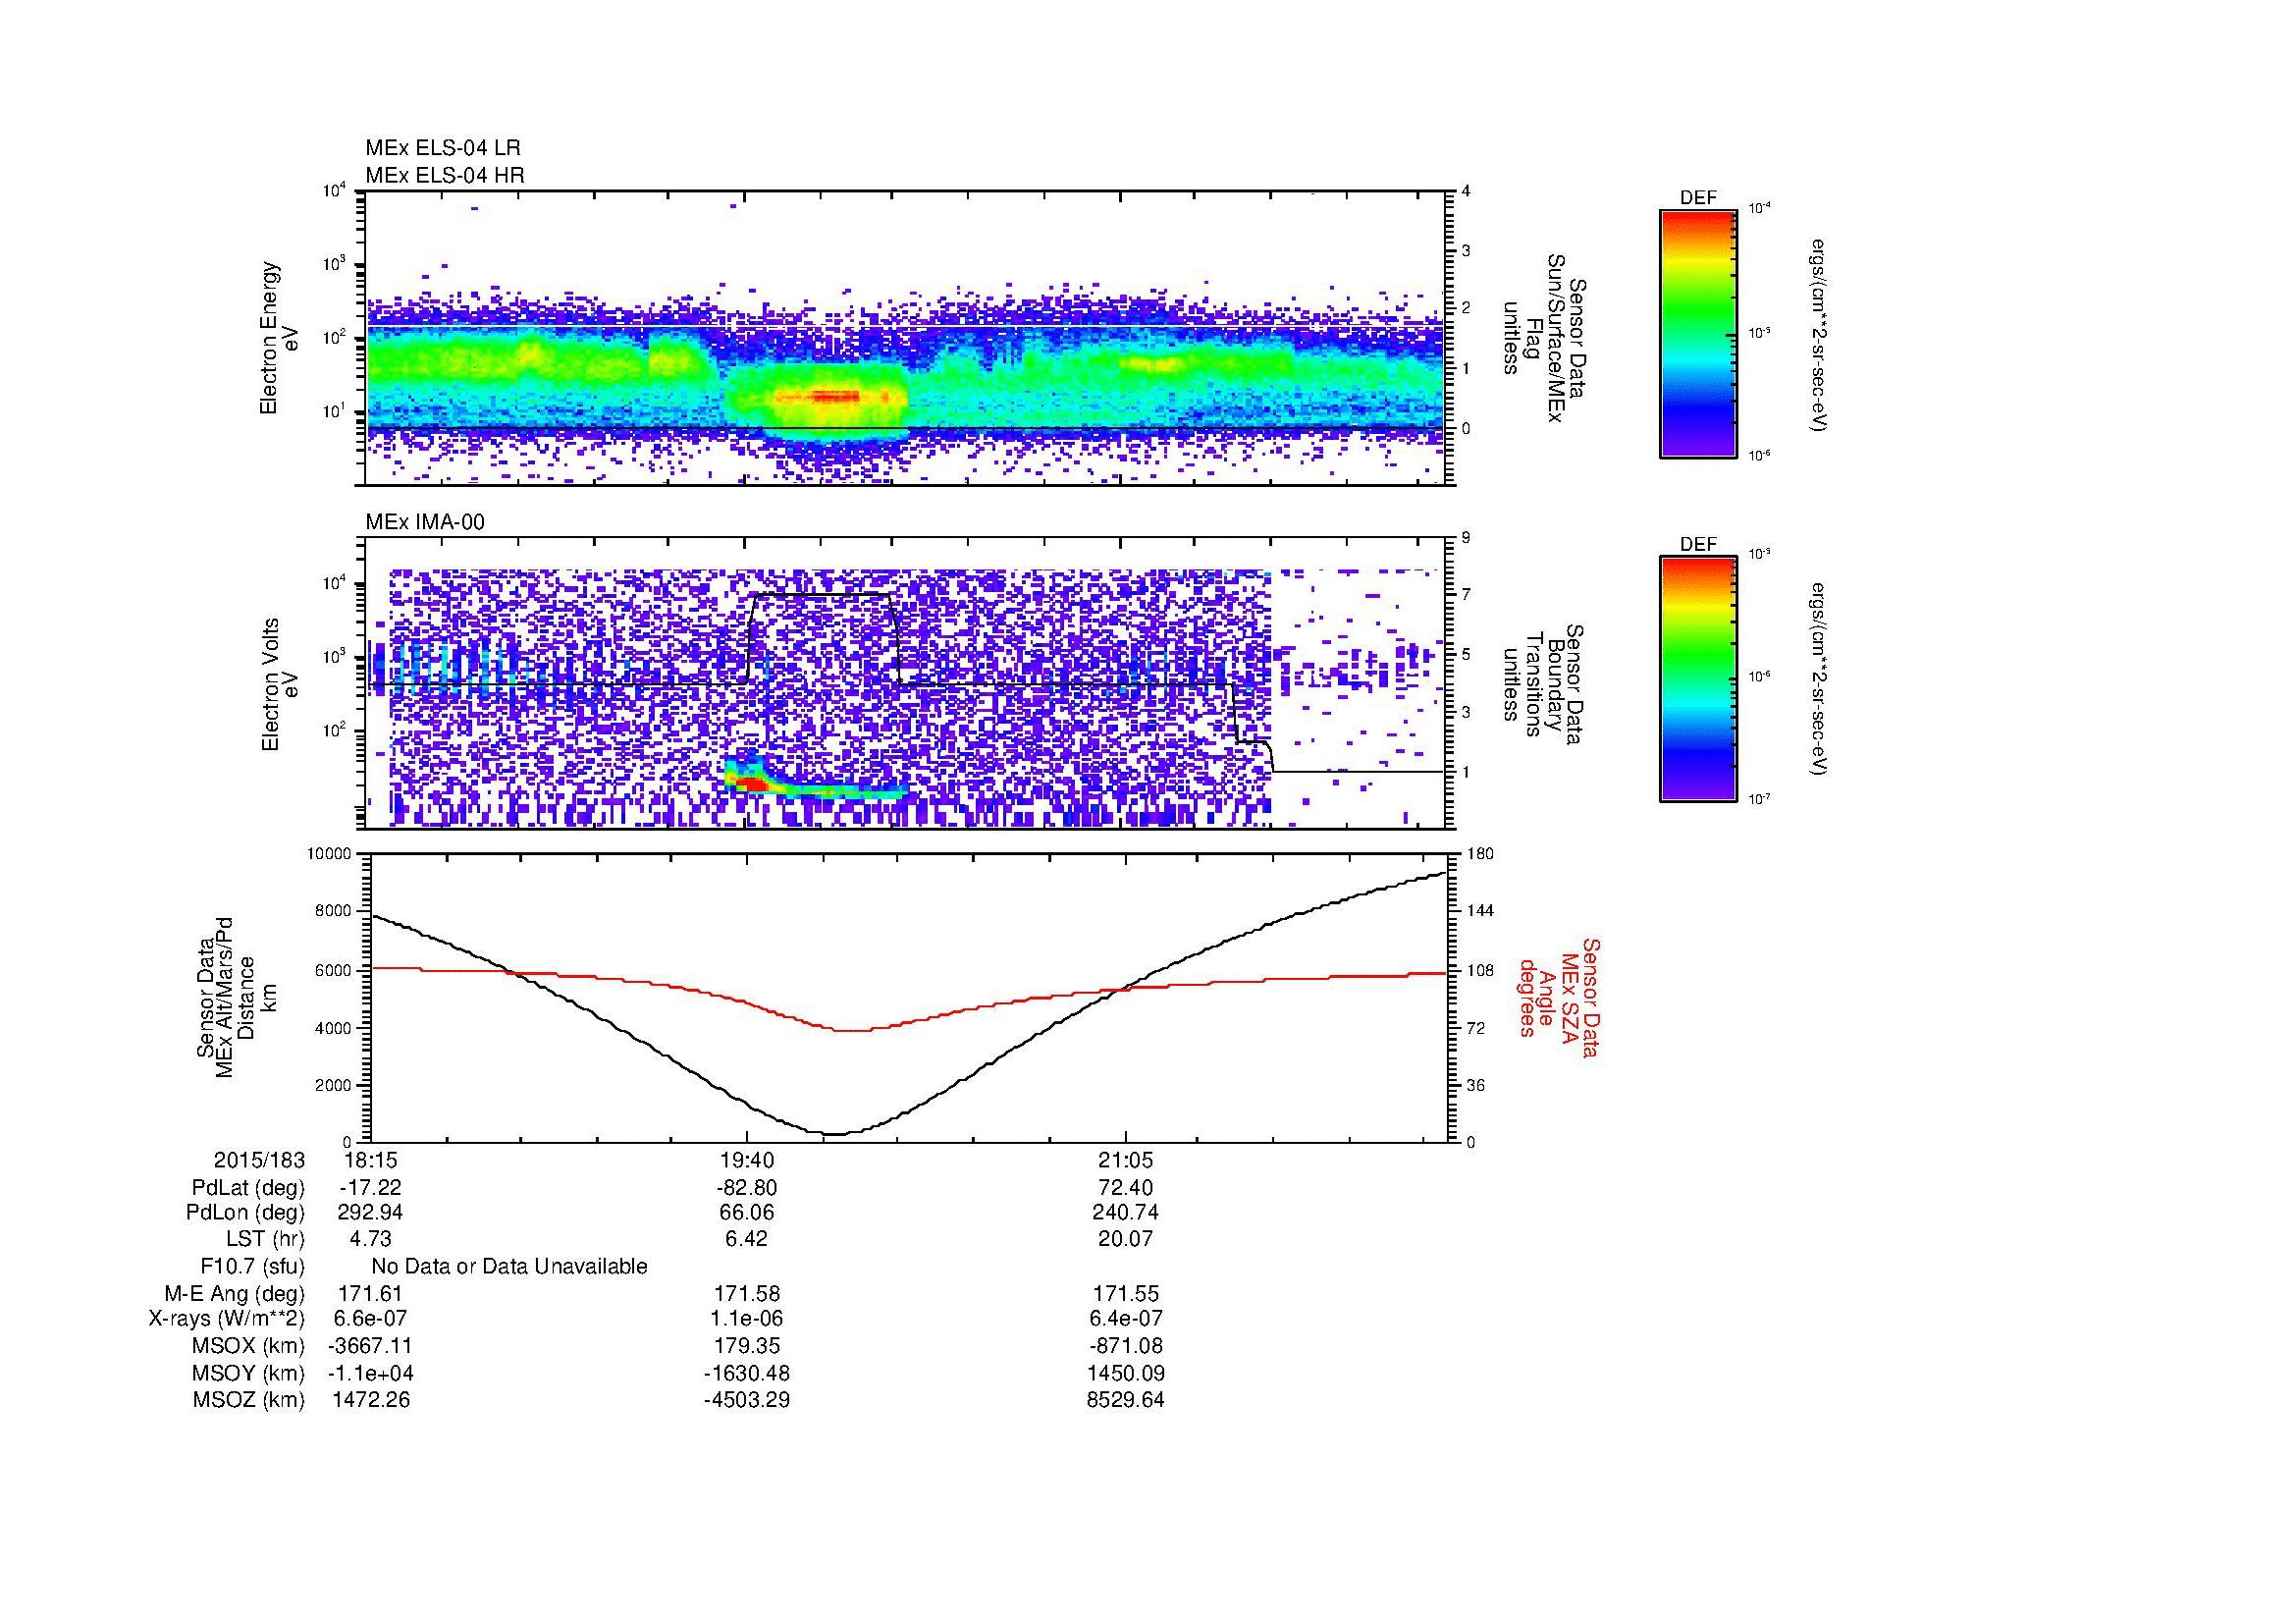The width and height of the screenshot is (2296, 1623).
Task: Click the upper ELS DEF color bar
Action: (x=1698, y=333)
